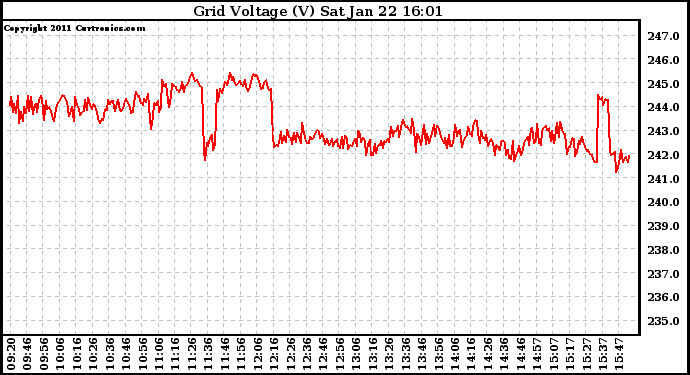Select the 15:07 time axis label
This screenshot has width=690, height=375.
pyautogui.click(x=553, y=354)
